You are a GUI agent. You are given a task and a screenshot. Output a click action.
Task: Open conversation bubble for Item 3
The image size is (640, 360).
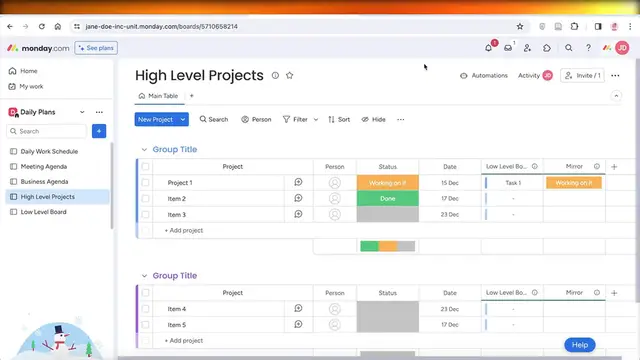pos(298,214)
